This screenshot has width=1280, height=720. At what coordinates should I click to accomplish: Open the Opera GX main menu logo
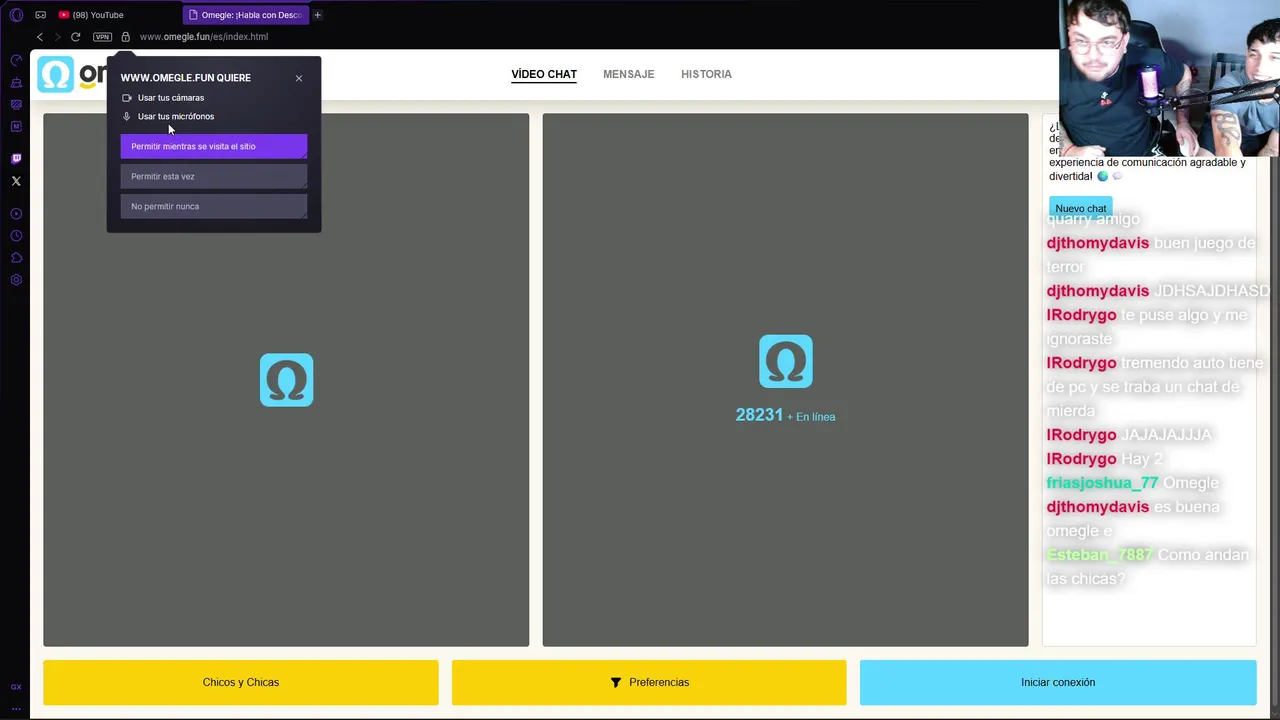tap(16, 15)
